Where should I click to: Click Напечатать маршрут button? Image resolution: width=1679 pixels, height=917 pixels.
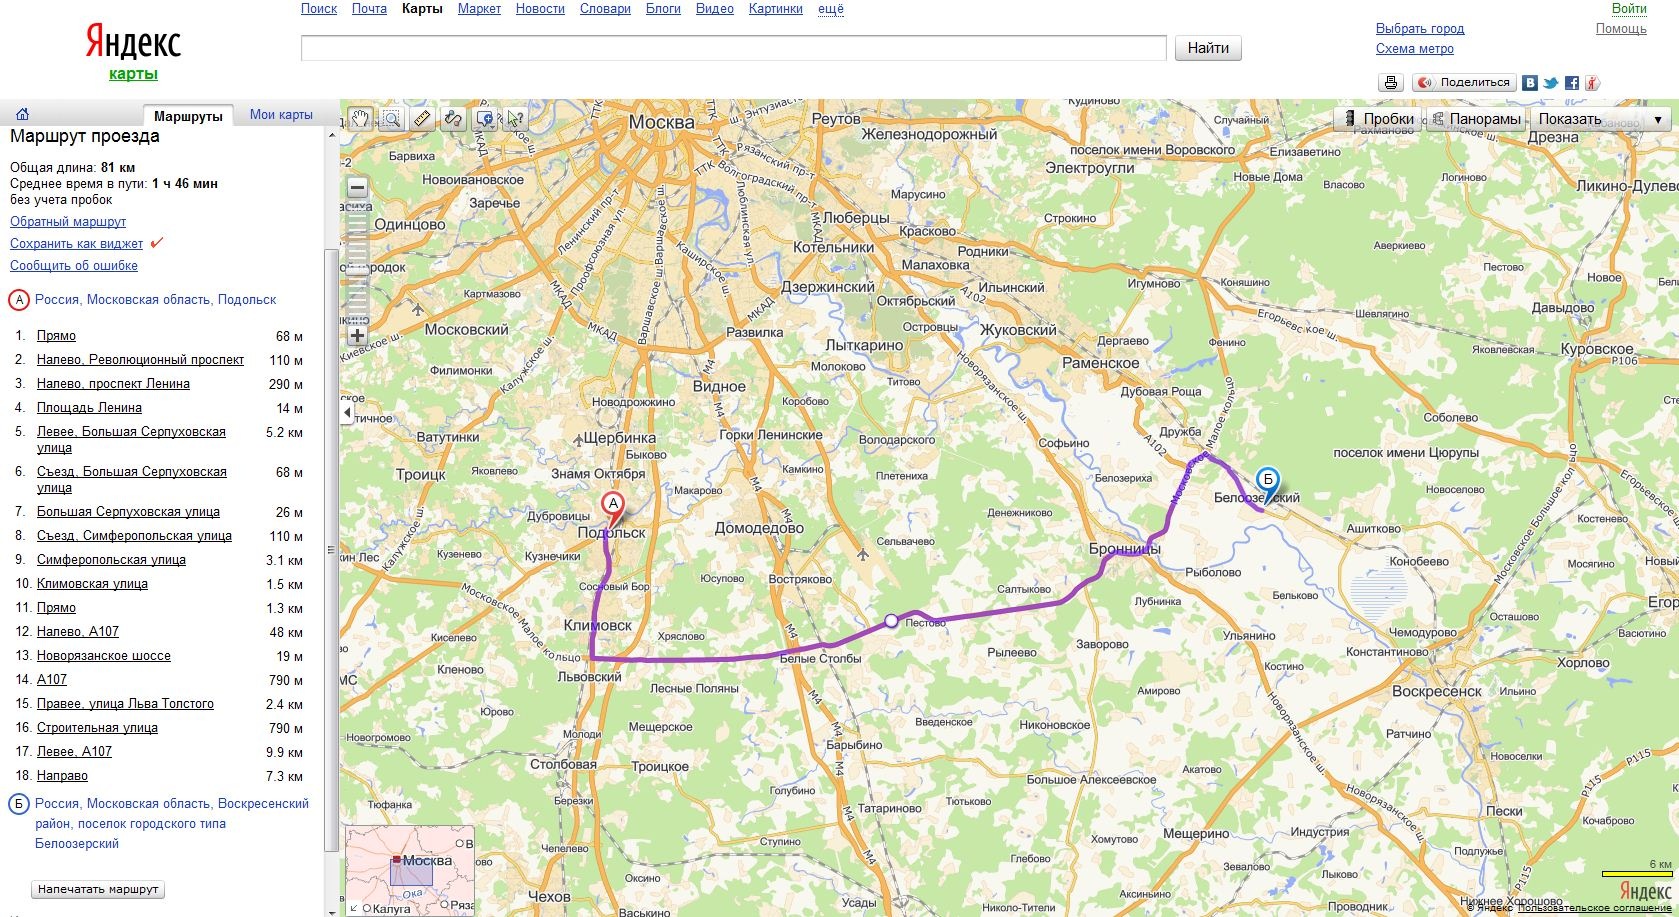click(x=98, y=889)
